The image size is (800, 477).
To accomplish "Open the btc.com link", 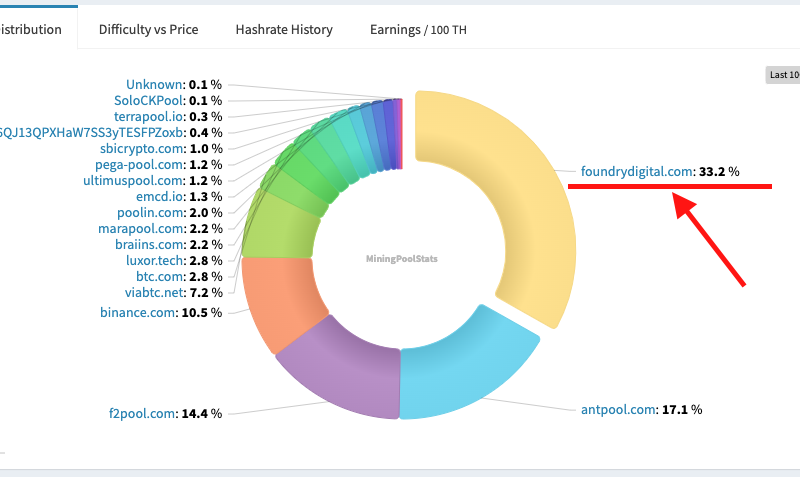I will (160, 277).
